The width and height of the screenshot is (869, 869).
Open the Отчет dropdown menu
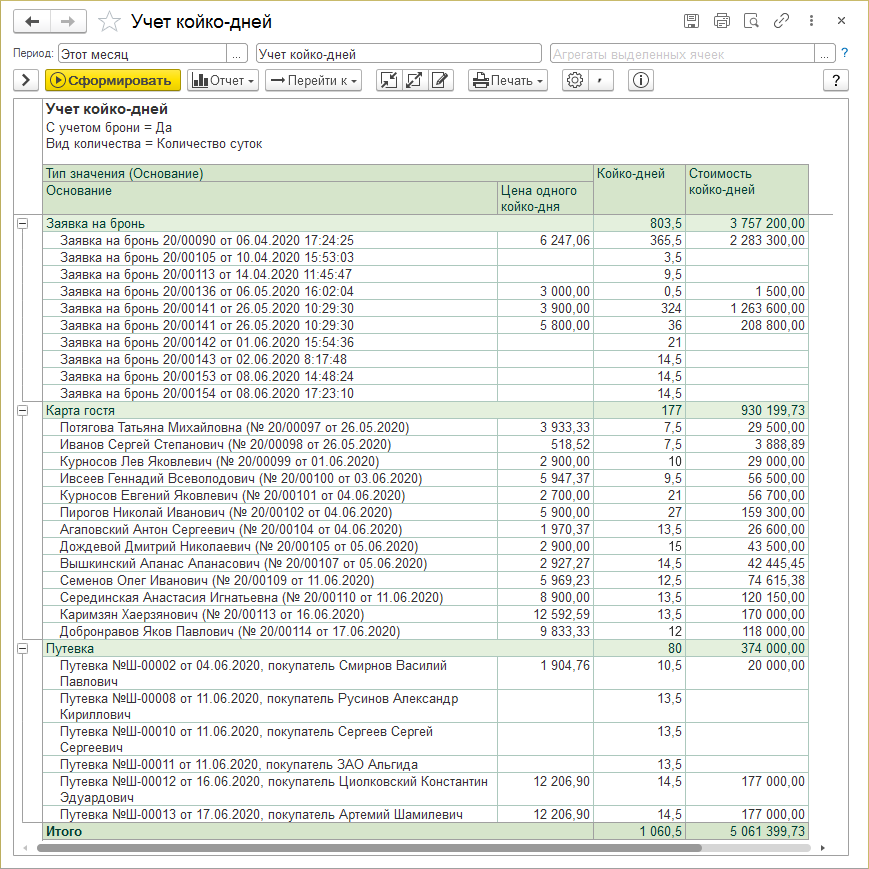[223, 81]
